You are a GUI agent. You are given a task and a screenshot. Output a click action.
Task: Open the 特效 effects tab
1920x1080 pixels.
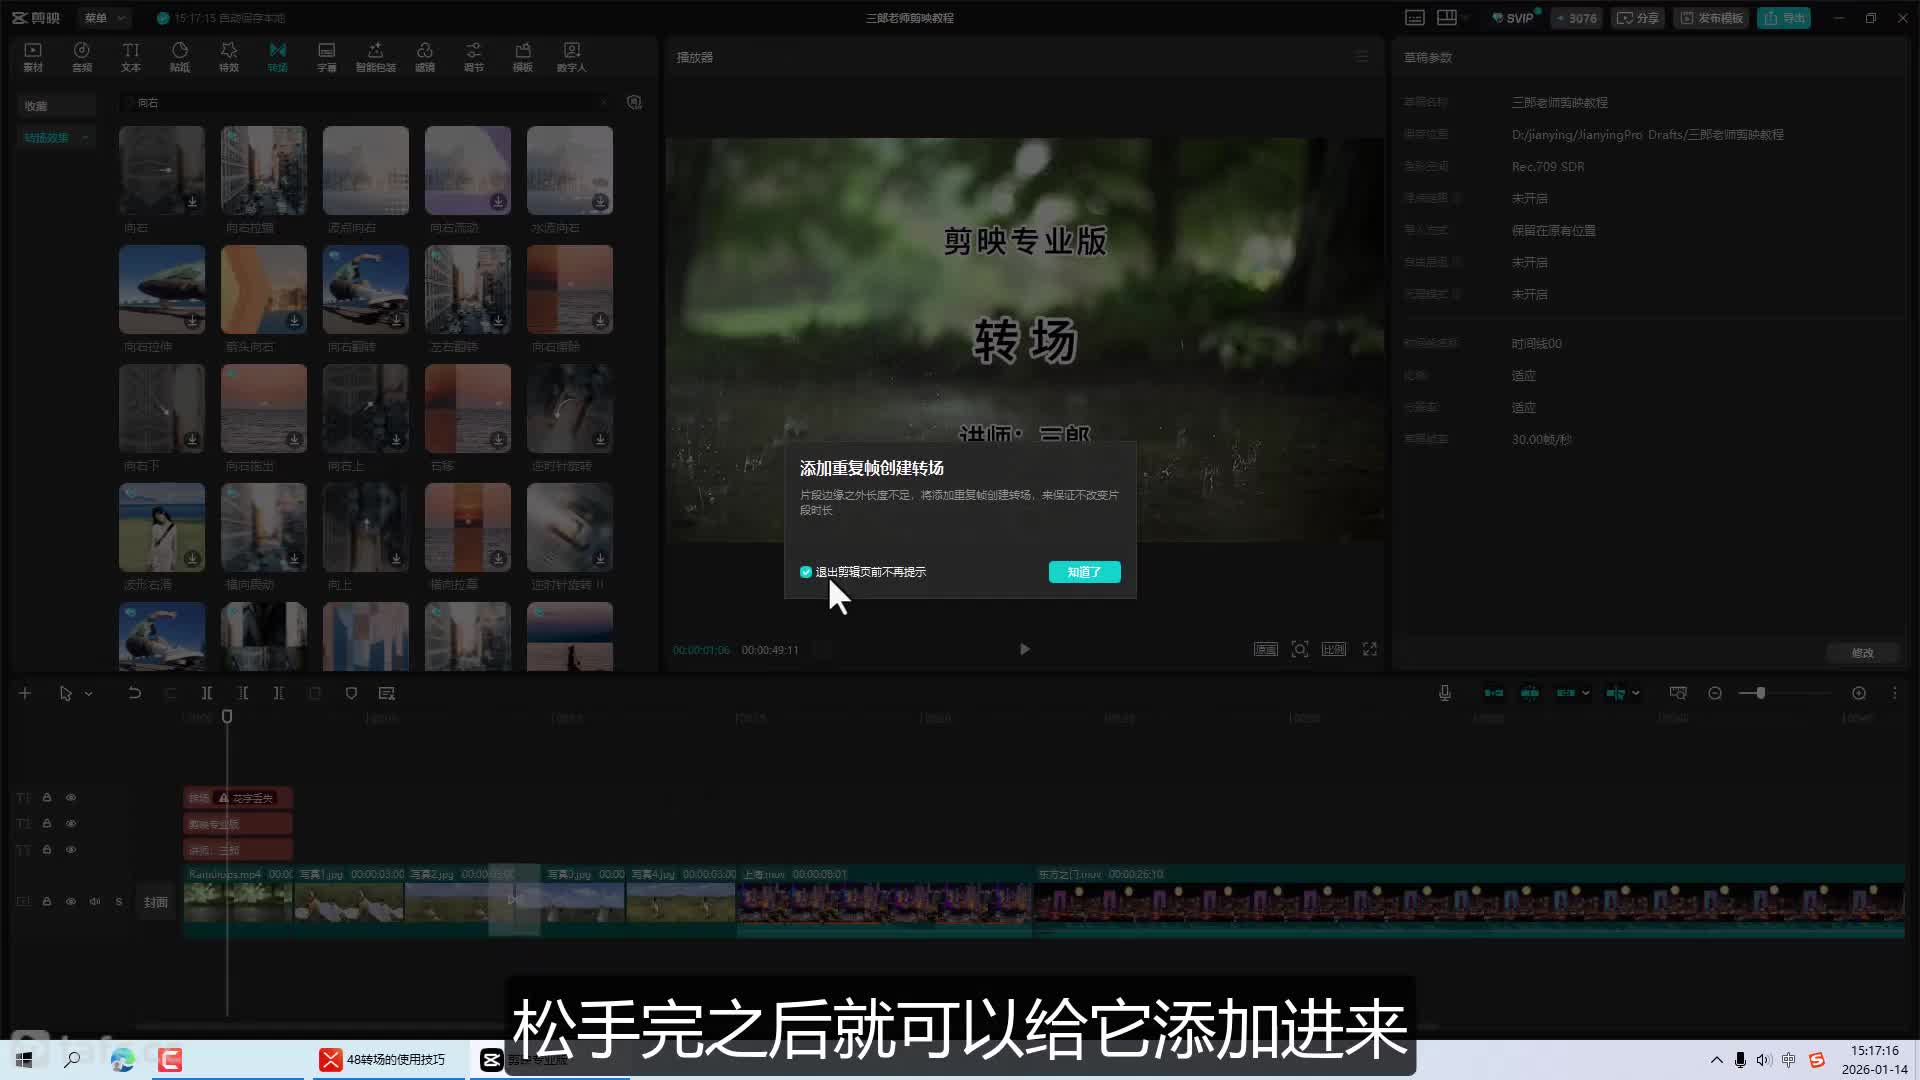[x=229, y=56]
